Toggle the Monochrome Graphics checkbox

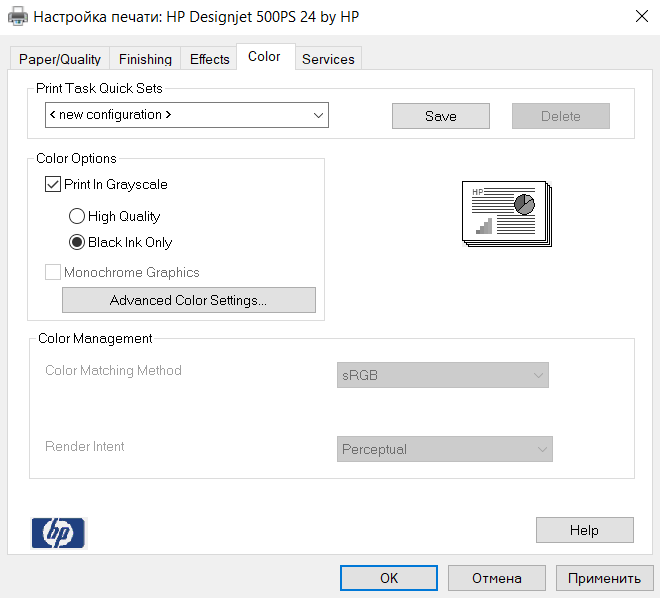(53, 272)
